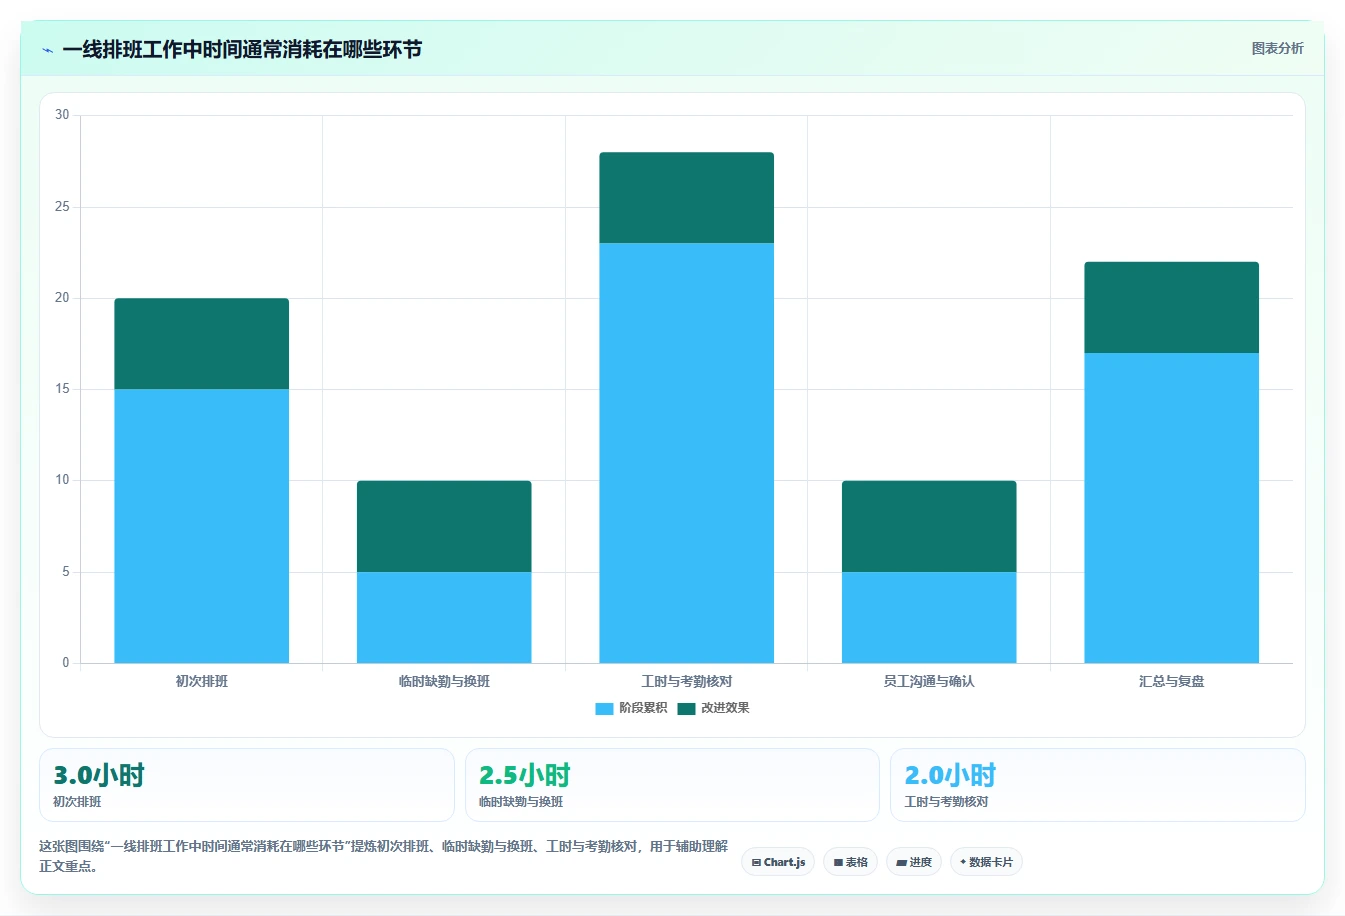Viewport: 1345px width, 916px height.
Task: Click the 初次排班 x-axis label
Action: [202, 681]
